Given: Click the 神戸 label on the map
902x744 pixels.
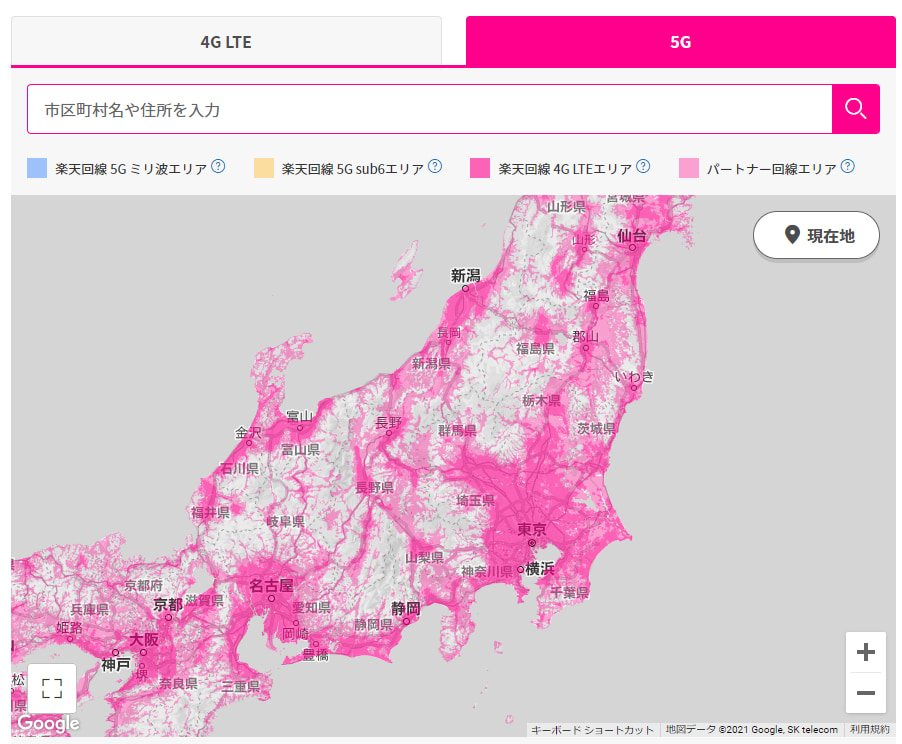Looking at the screenshot, I should tap(116, 665).
